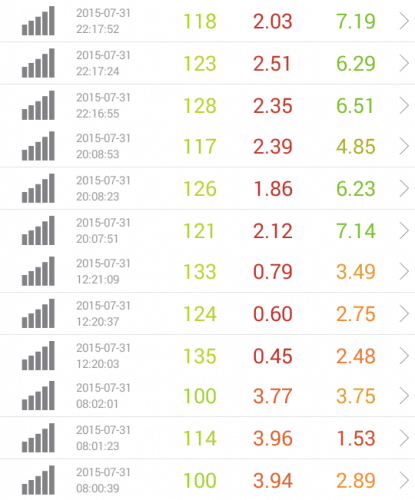Click the signal bars icon for 20:08:53 entry
The width and height of the screenshot is (415, 500).
[x=38, y=146]
